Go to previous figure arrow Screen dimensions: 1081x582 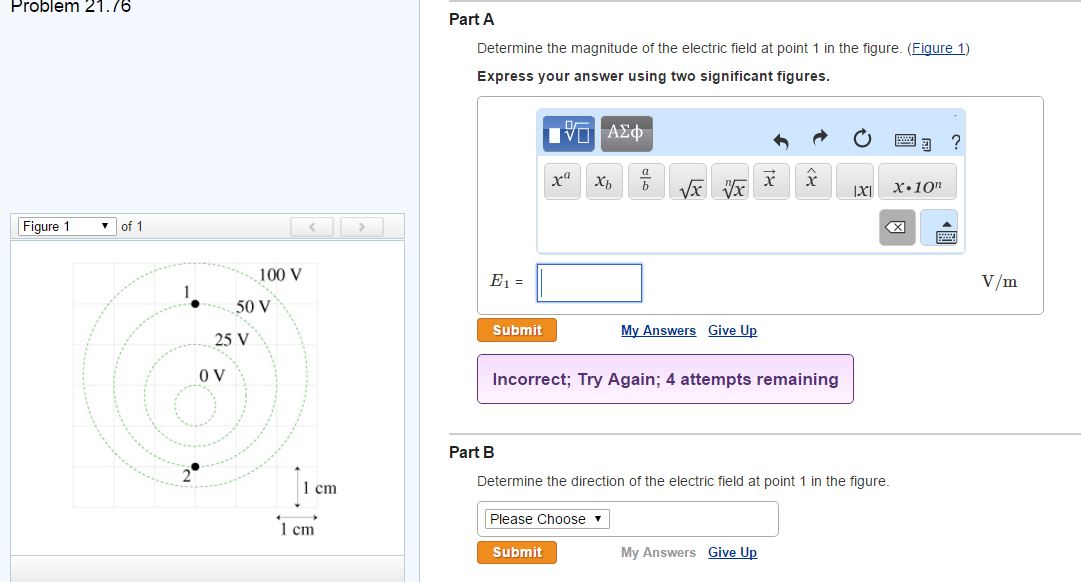312,227
